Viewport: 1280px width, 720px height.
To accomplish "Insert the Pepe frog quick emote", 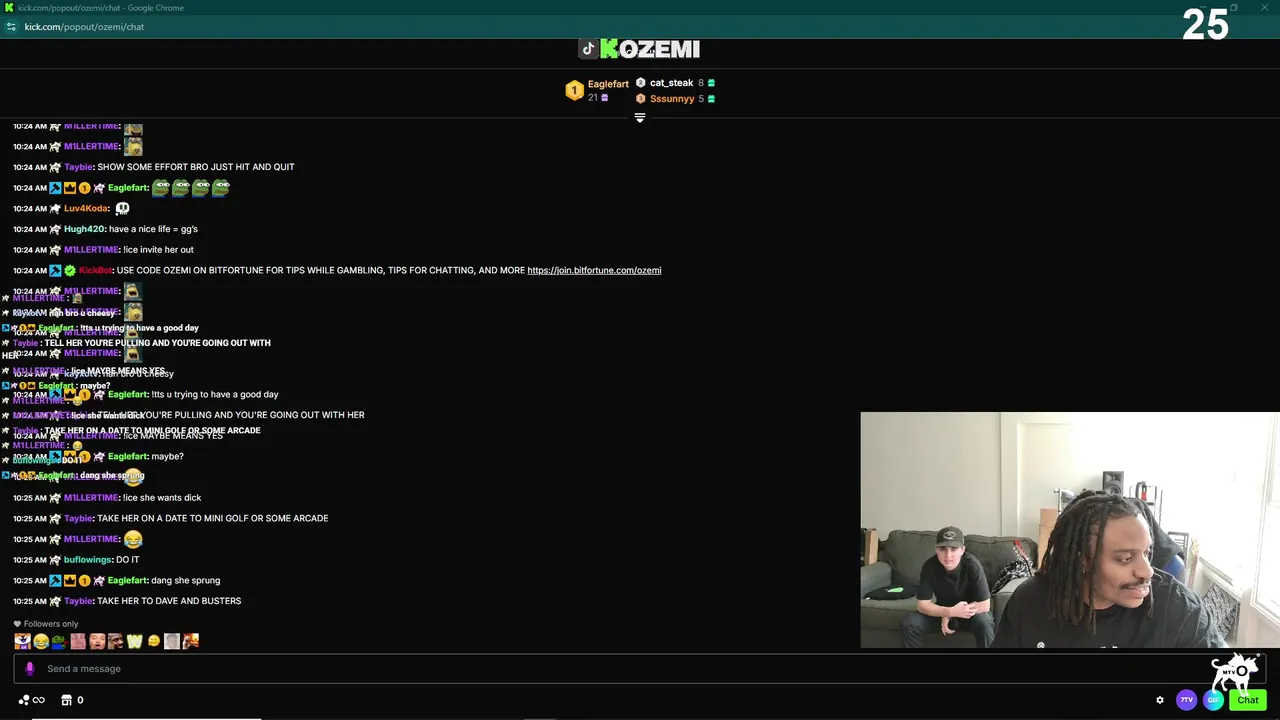I will coord(59,641).
